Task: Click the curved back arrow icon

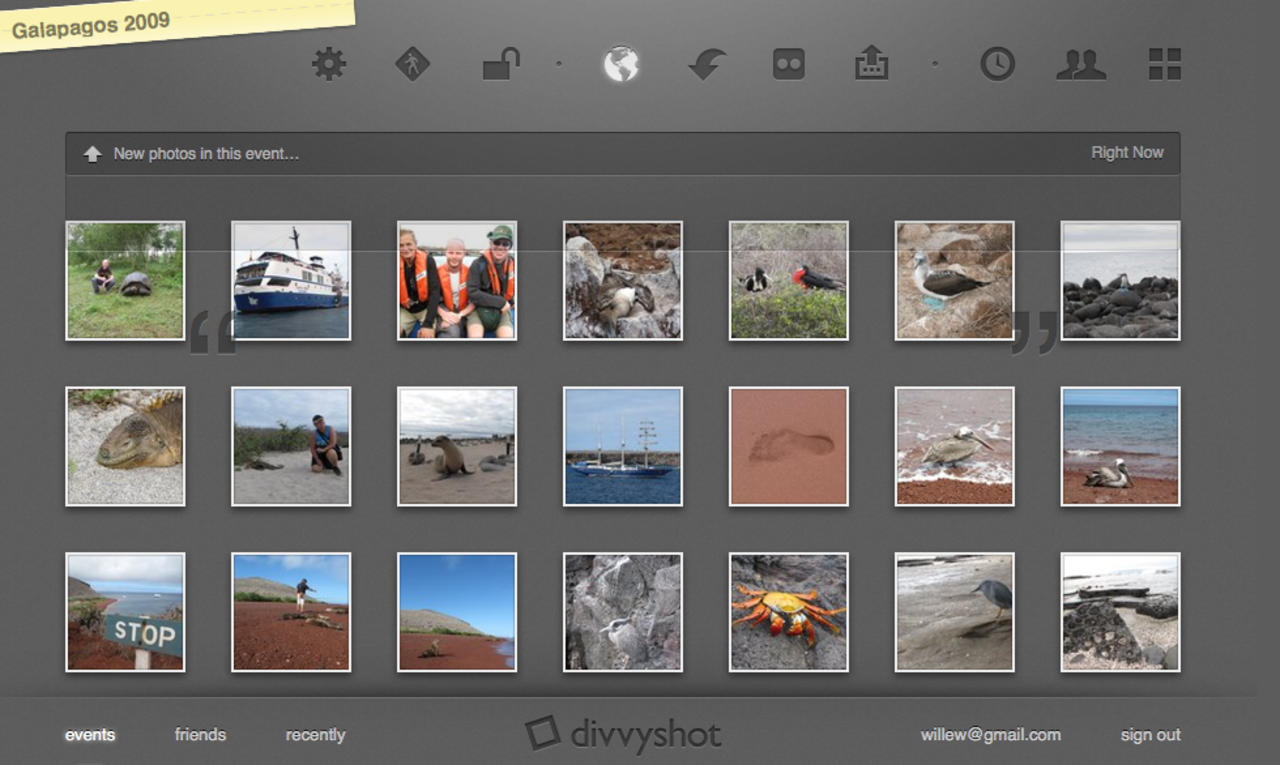Action: pos(707,66)
